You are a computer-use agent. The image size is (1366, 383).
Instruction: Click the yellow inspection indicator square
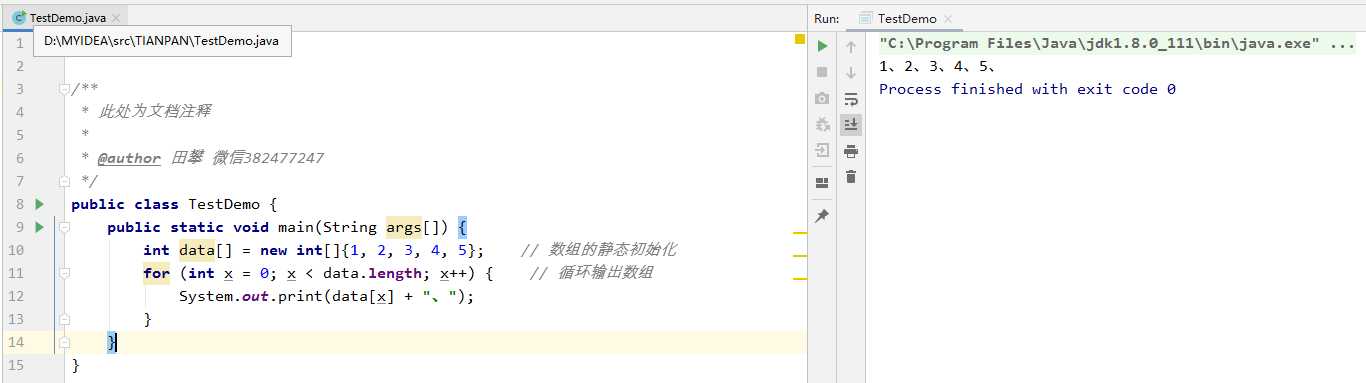pos(799,39)
